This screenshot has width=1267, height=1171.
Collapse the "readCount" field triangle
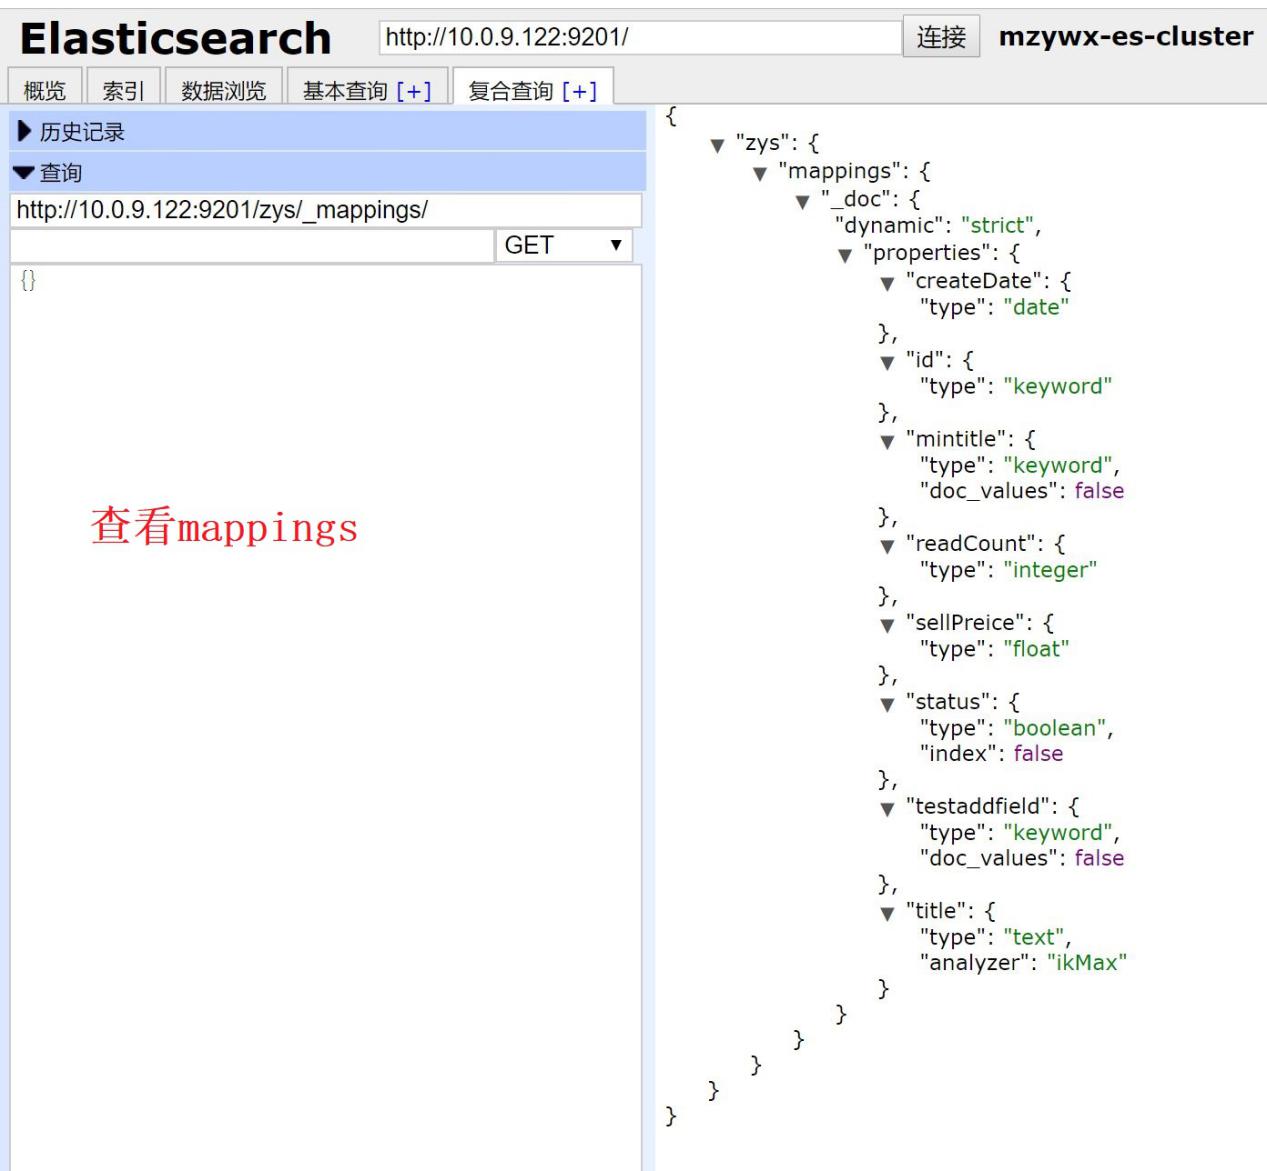(x=887, y=547)
